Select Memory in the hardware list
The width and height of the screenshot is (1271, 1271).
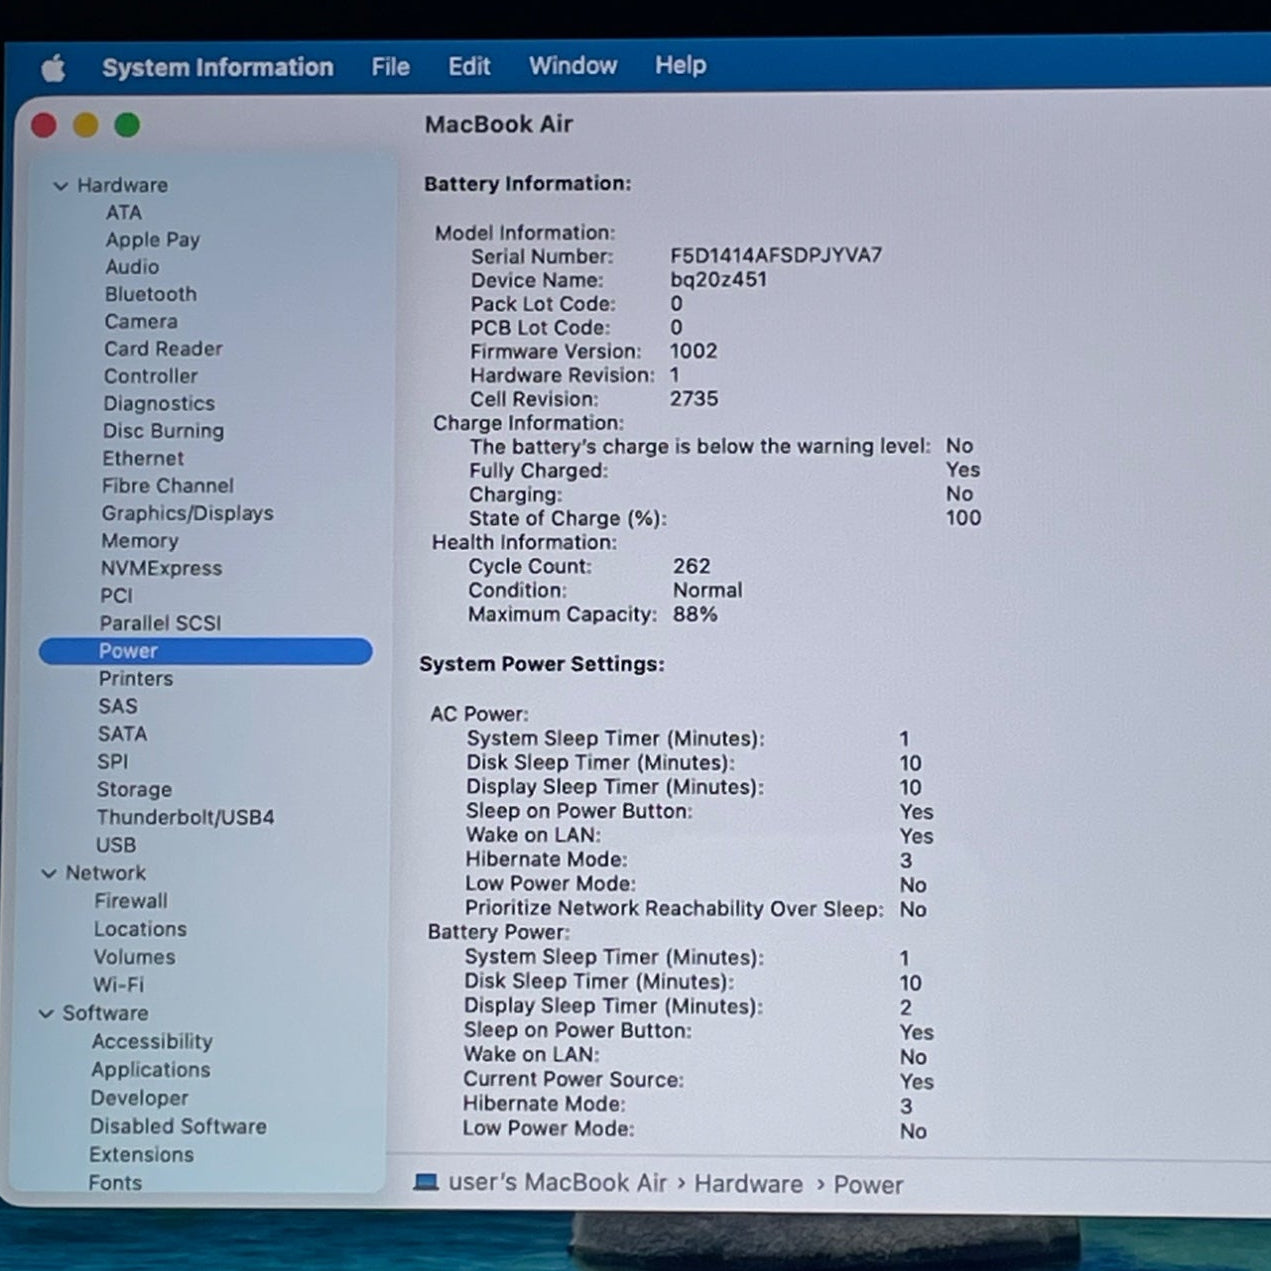(x=139, y=540)
